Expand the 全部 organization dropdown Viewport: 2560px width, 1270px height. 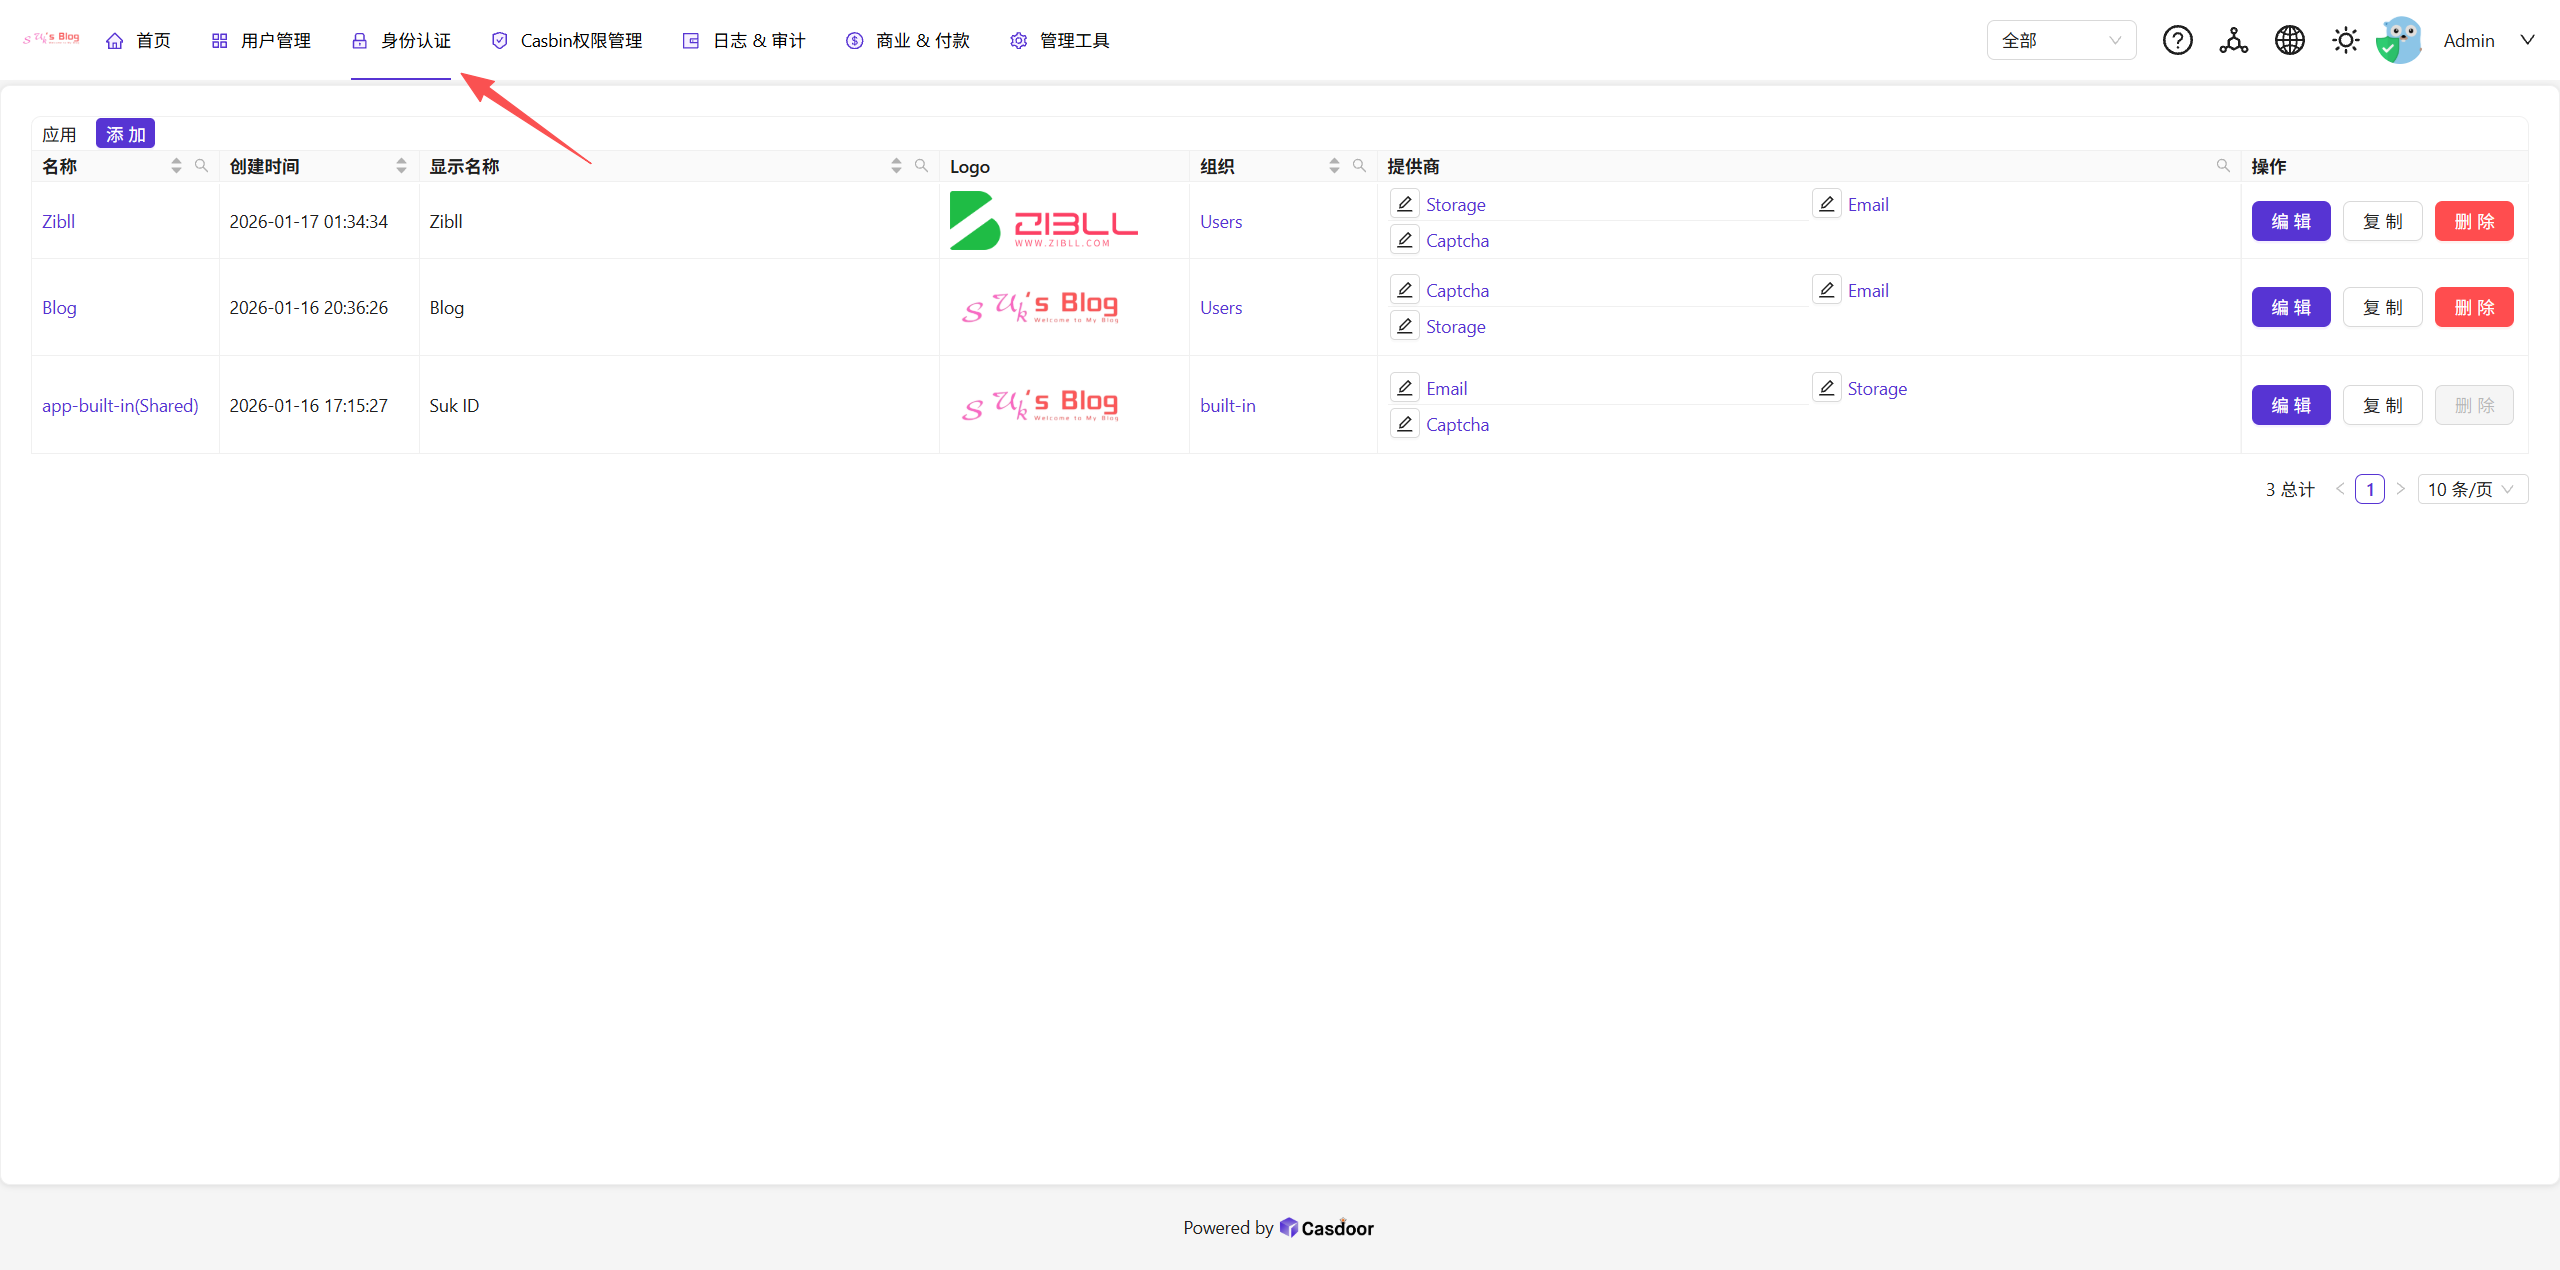2061,40
